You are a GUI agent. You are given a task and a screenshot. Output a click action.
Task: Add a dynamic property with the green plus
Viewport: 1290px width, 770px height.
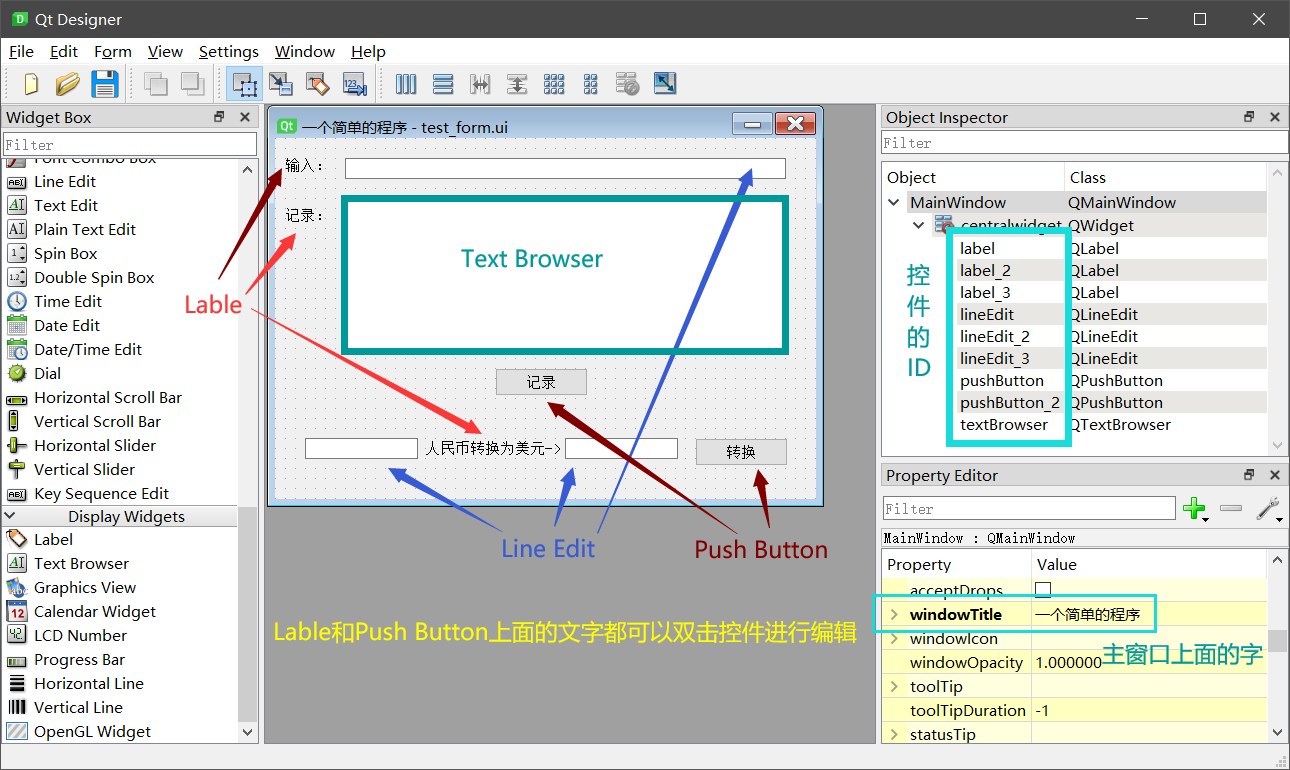[x=1196, y=508]
